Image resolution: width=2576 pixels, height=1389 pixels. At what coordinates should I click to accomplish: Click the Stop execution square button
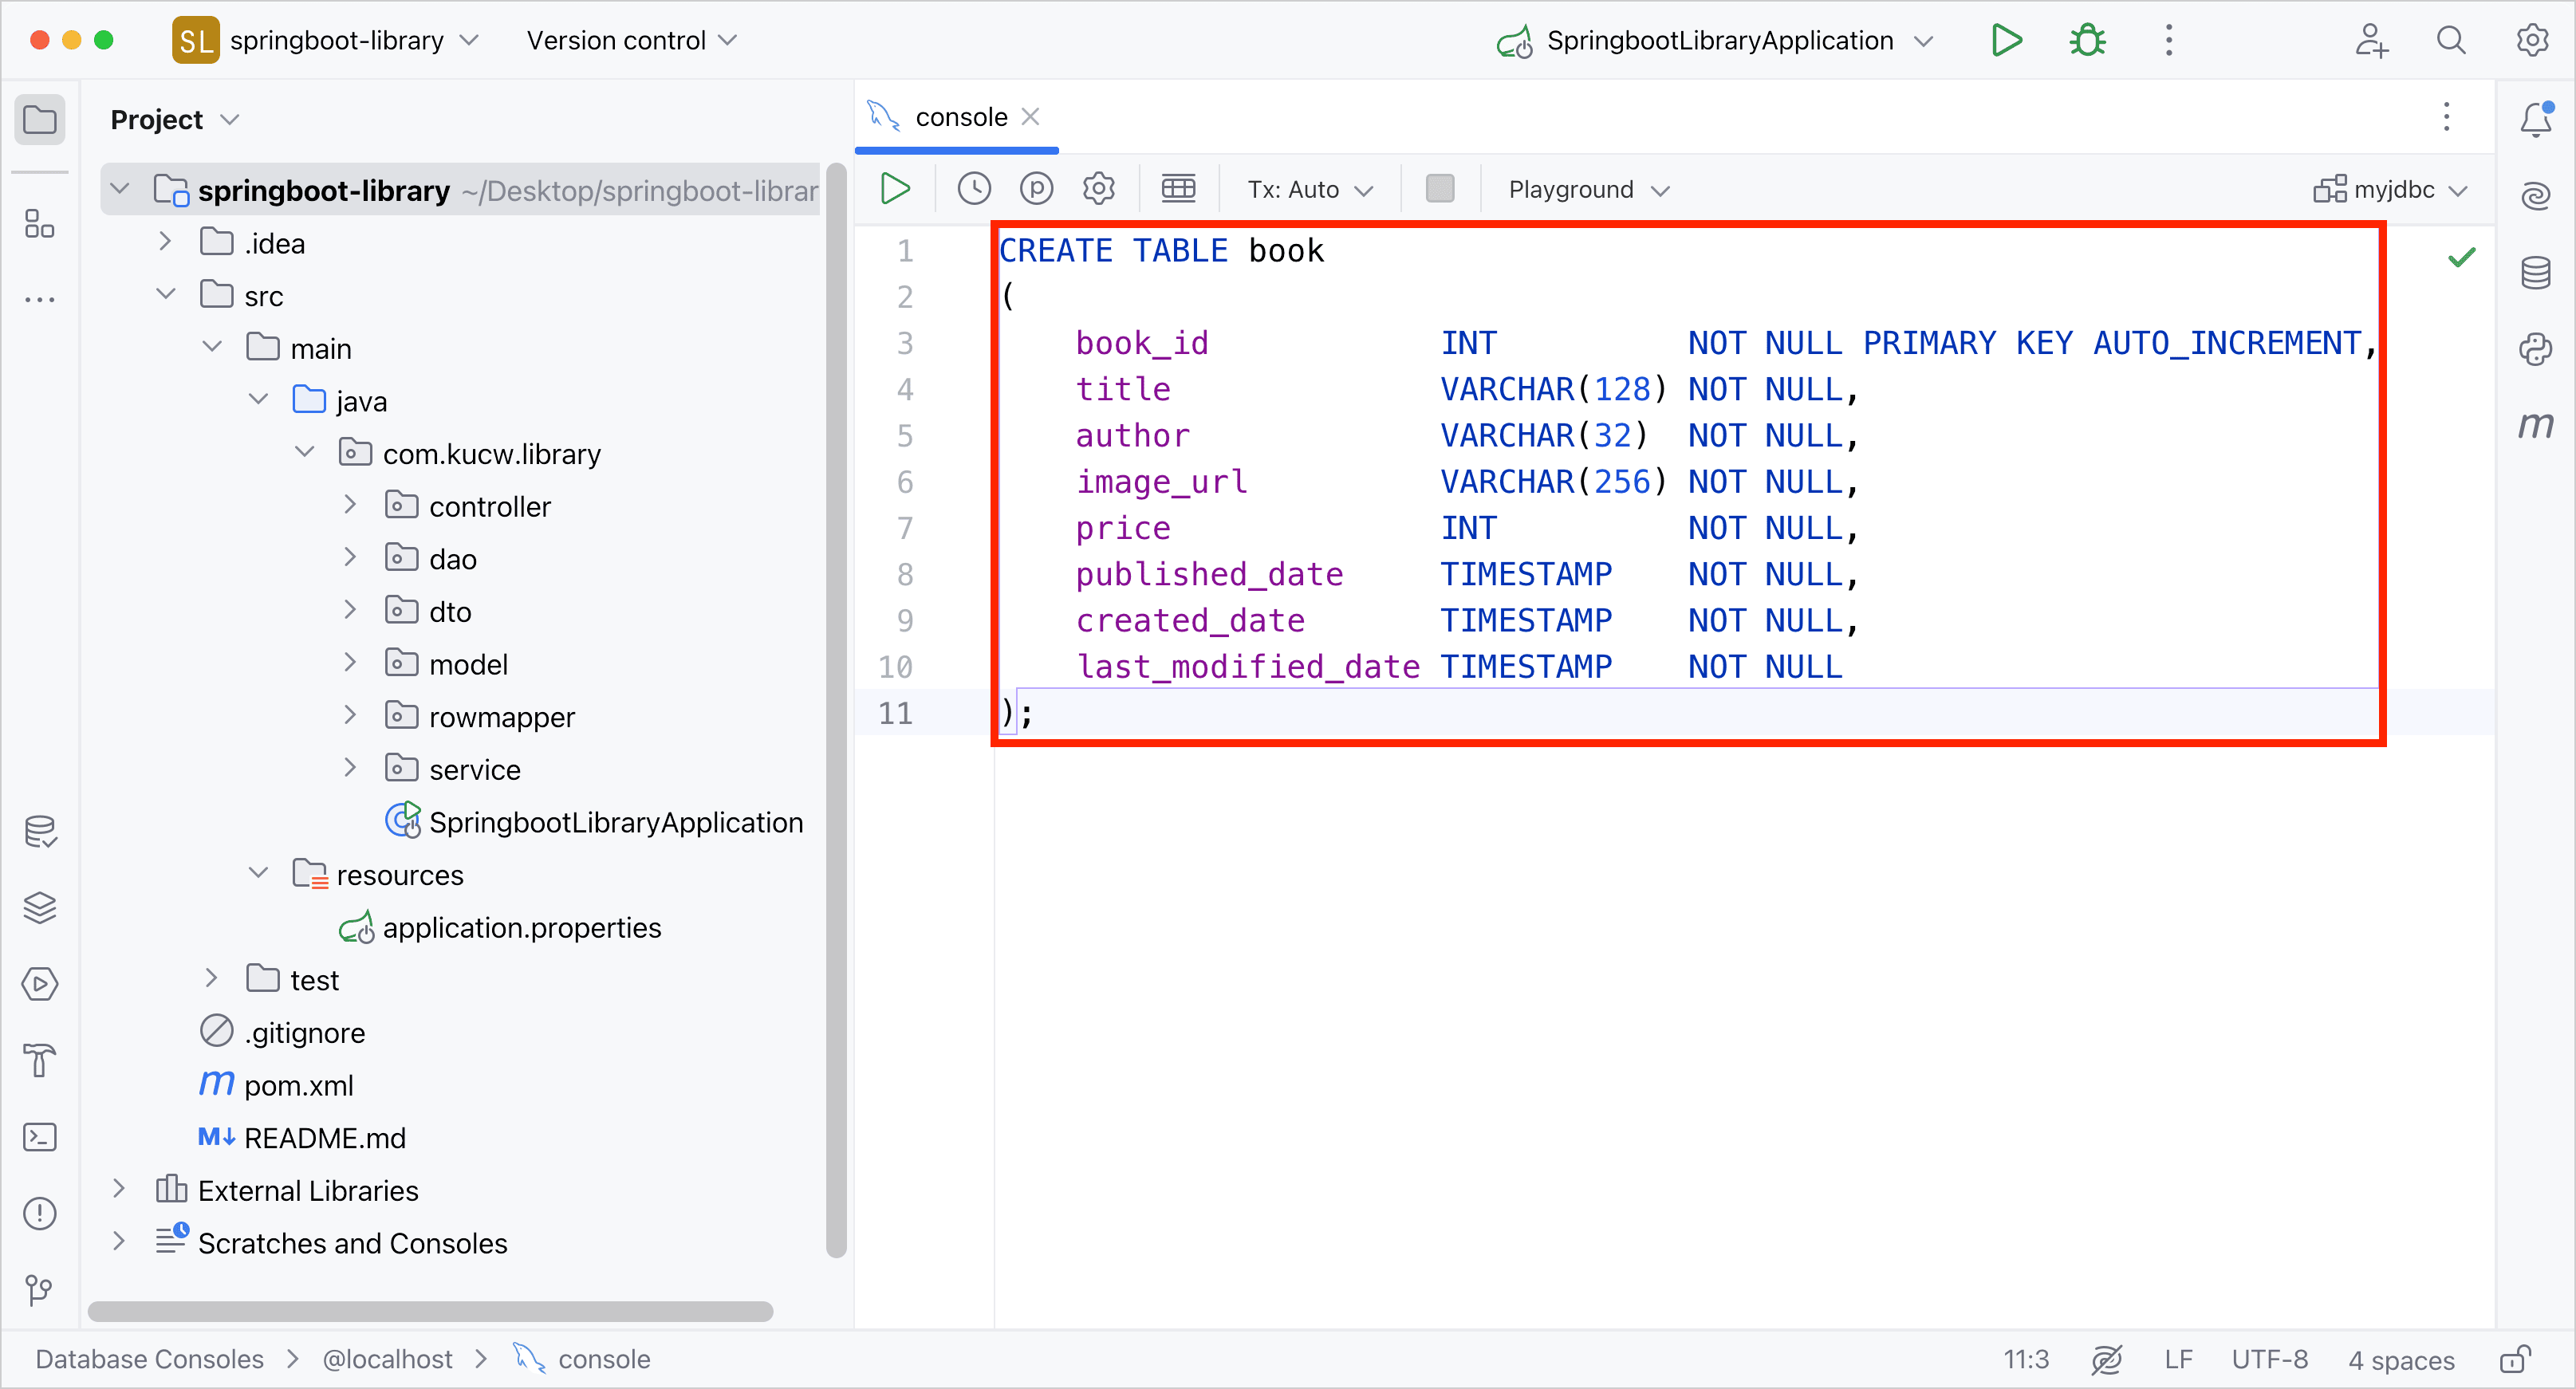(1440, 189)
